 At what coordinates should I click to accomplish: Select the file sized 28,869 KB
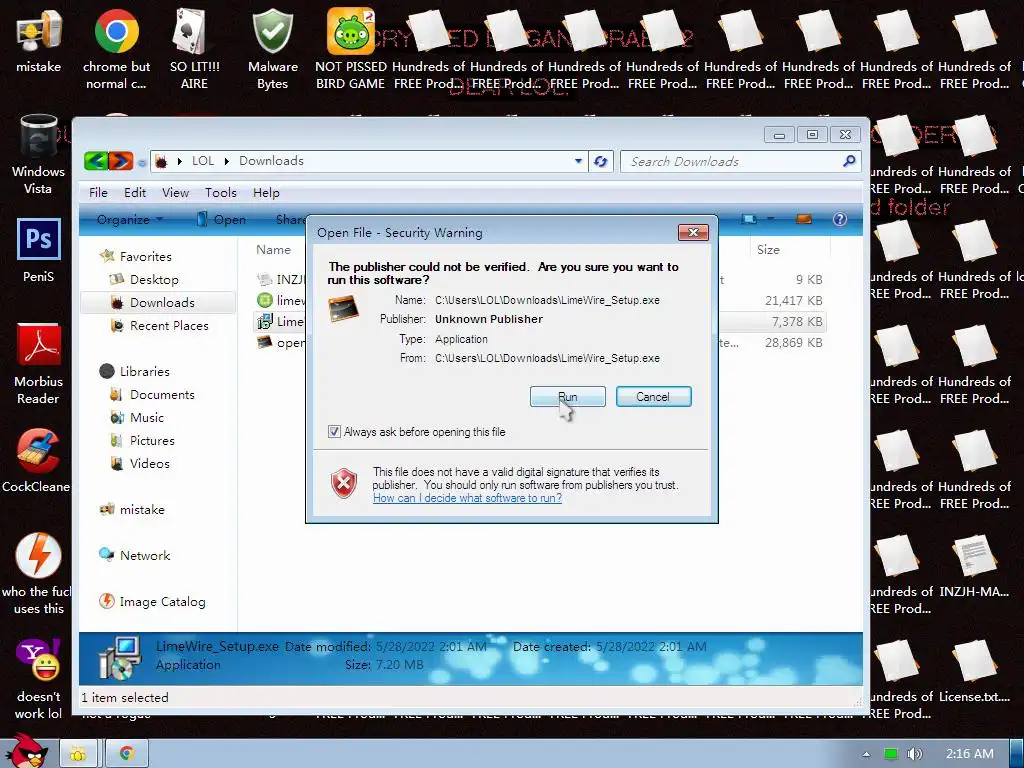539,343
